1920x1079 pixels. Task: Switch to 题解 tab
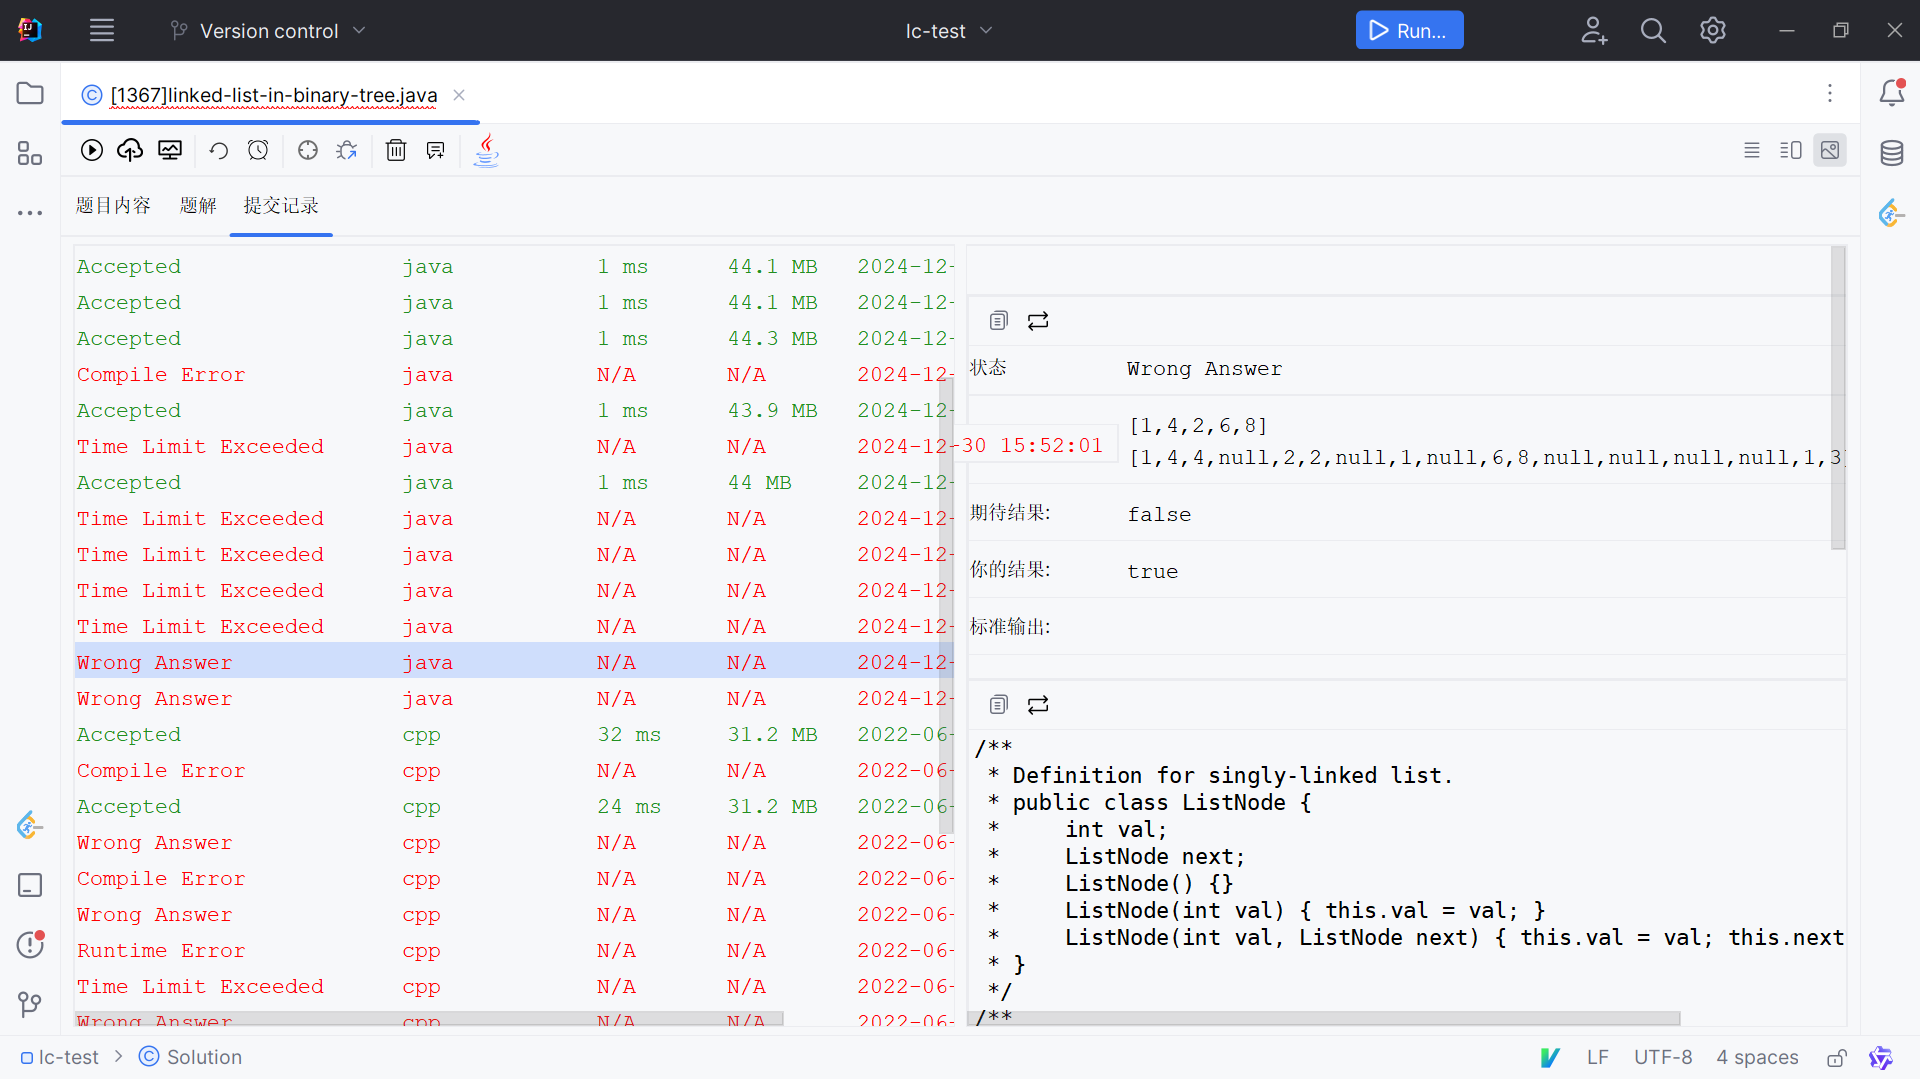[198, 205]
